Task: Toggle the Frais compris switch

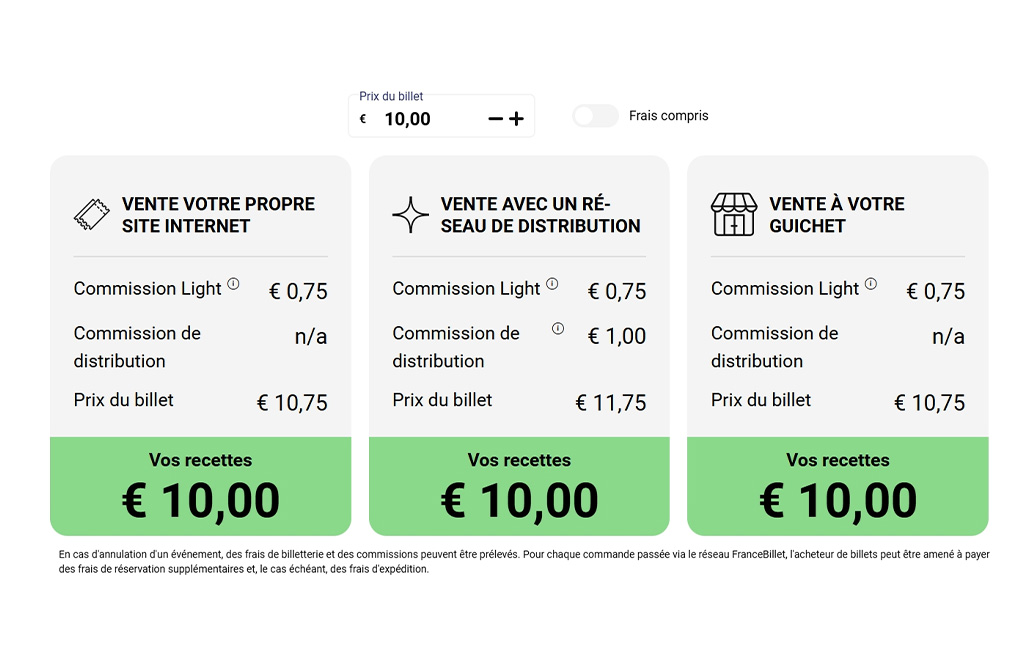Action: 595,116
